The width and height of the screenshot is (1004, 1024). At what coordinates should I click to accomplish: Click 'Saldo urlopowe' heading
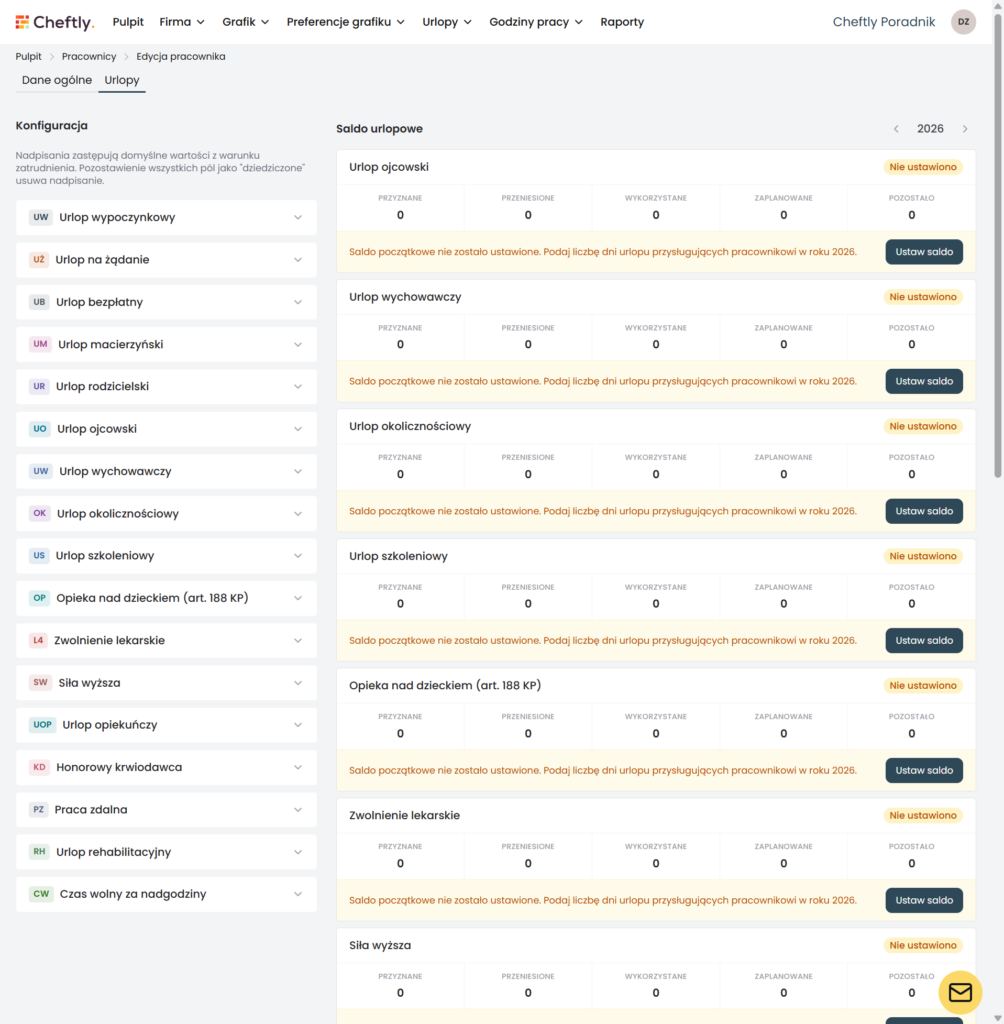tap(380, 129)
